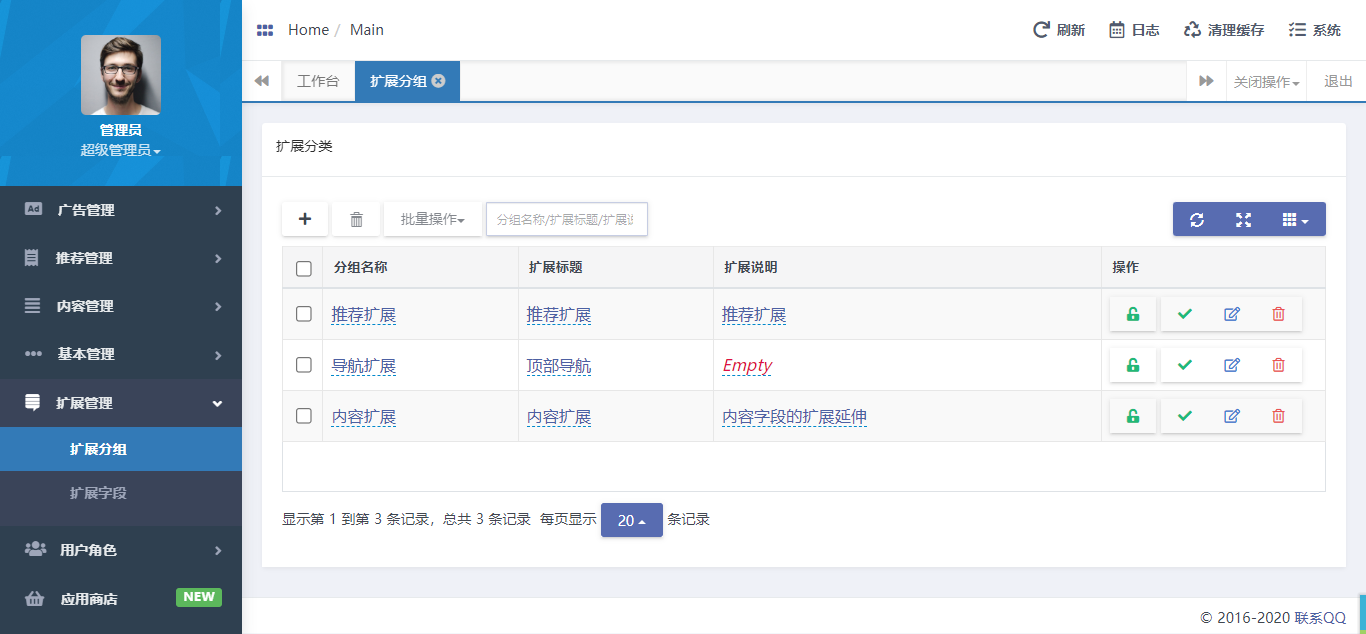Click the red Empty description link
The image size is (1366, 634).
click(x=747, y=366)
